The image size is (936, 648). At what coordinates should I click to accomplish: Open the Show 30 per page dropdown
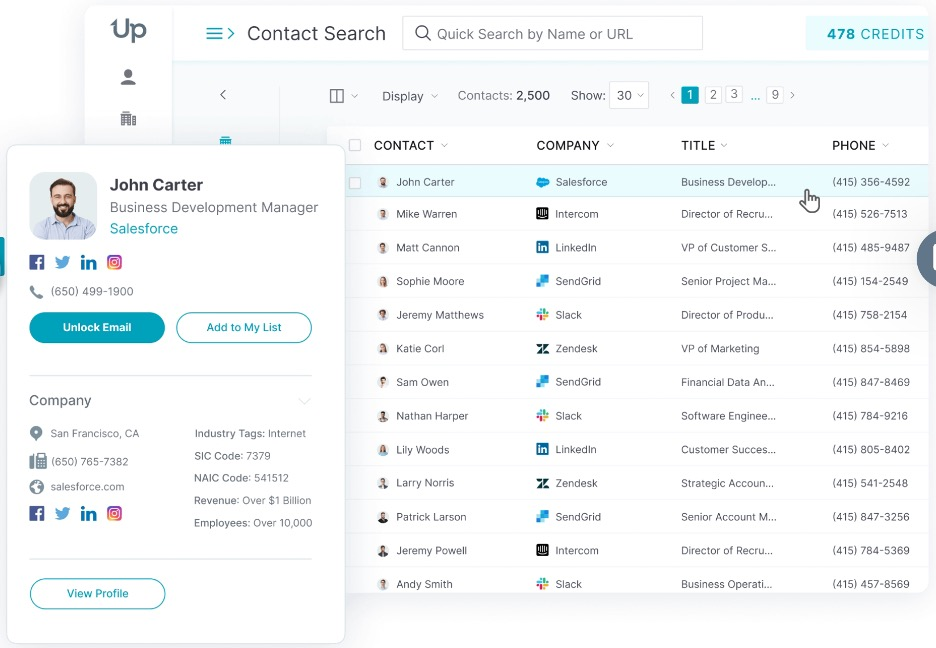pos(629,95)
